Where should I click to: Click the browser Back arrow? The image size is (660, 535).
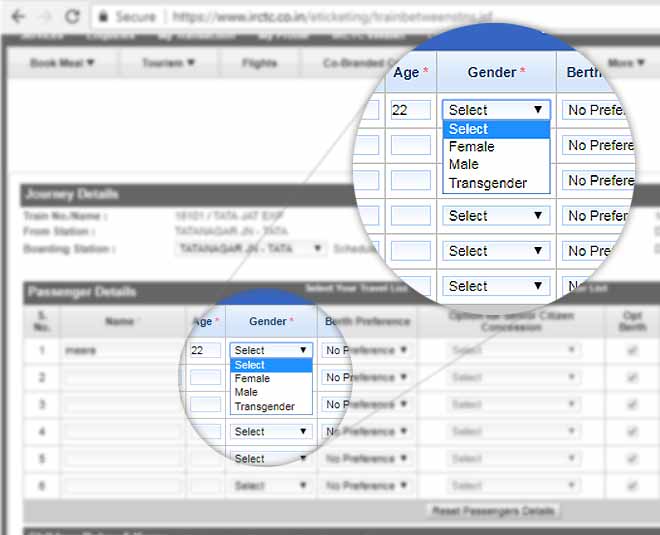pyautogui.click(x=18, y=17)
